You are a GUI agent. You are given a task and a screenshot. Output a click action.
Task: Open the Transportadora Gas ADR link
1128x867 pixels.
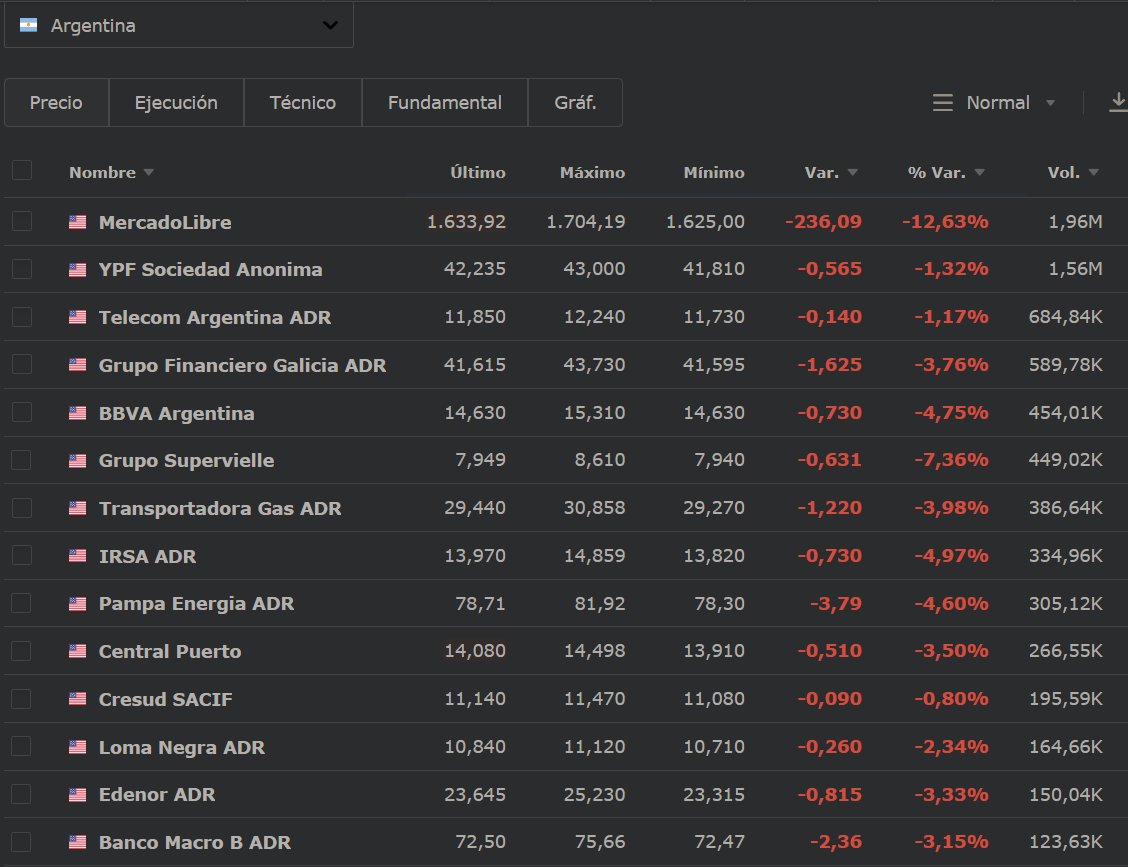tap(220, 508)
